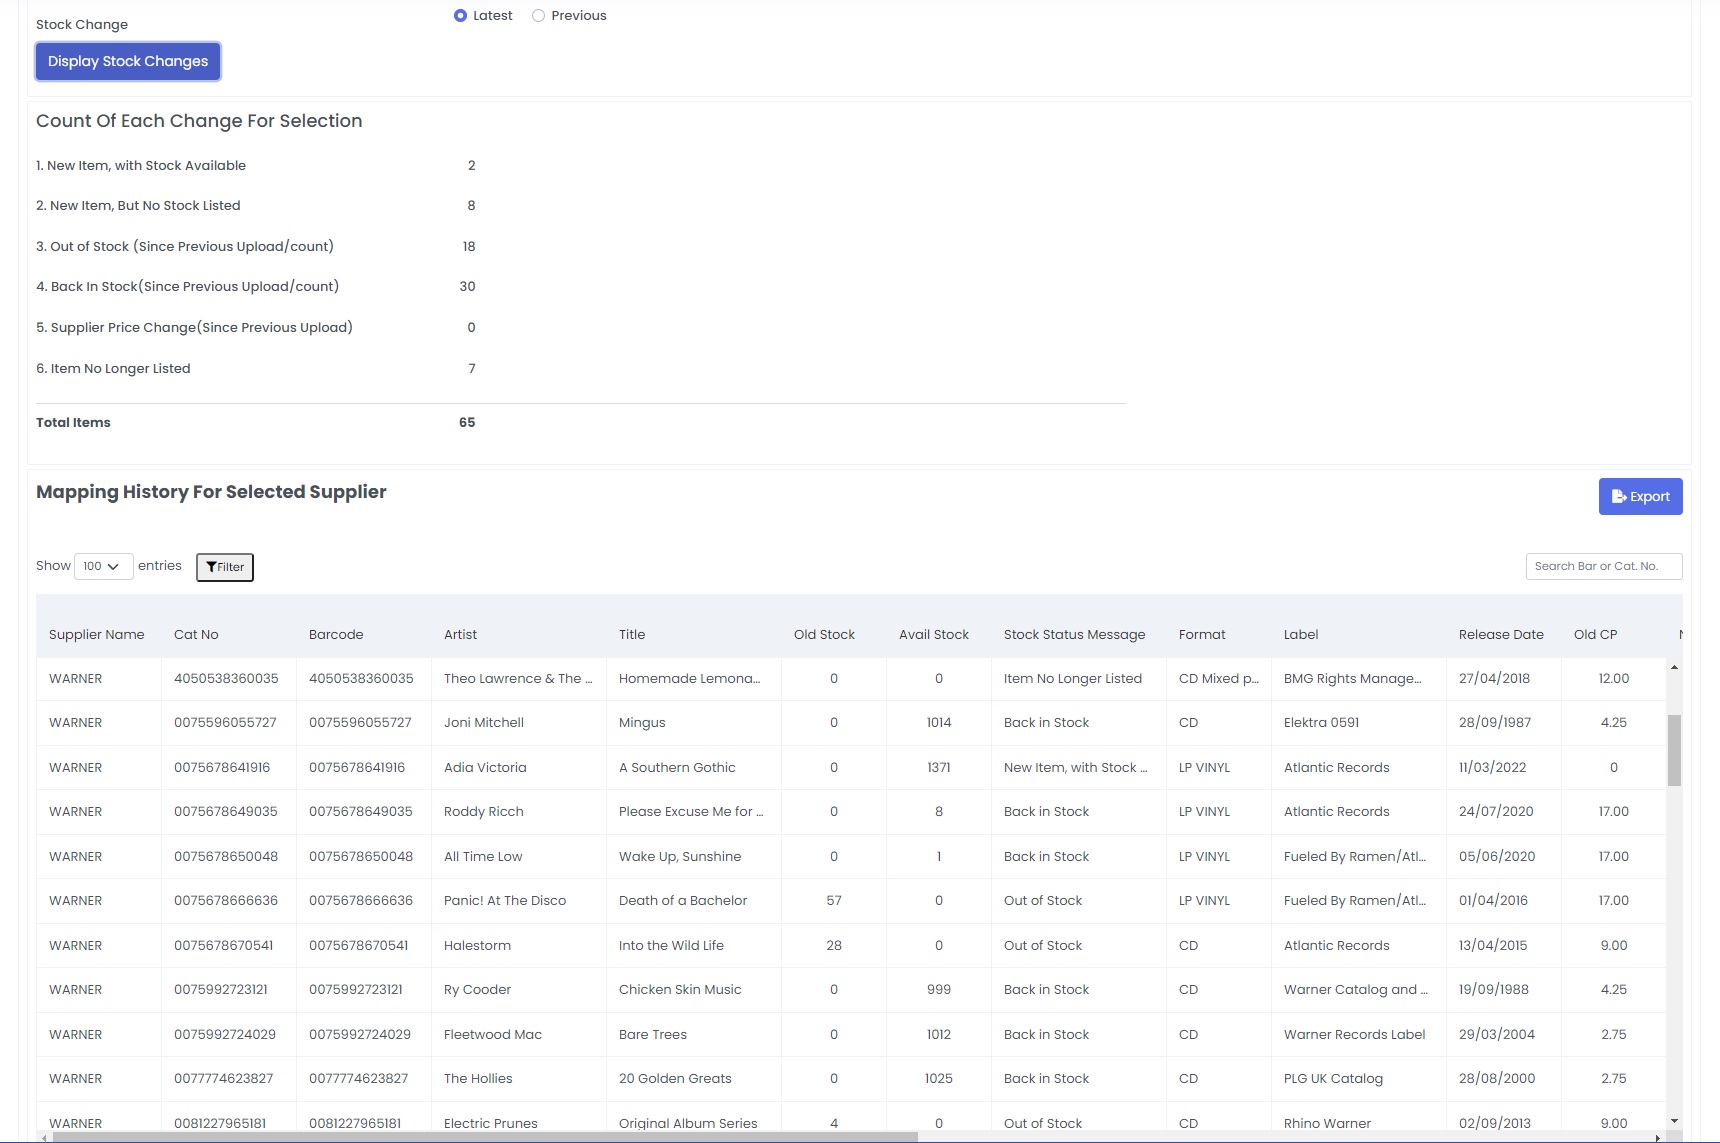Sort by Stock Status Message column

tap(1074, 635)
